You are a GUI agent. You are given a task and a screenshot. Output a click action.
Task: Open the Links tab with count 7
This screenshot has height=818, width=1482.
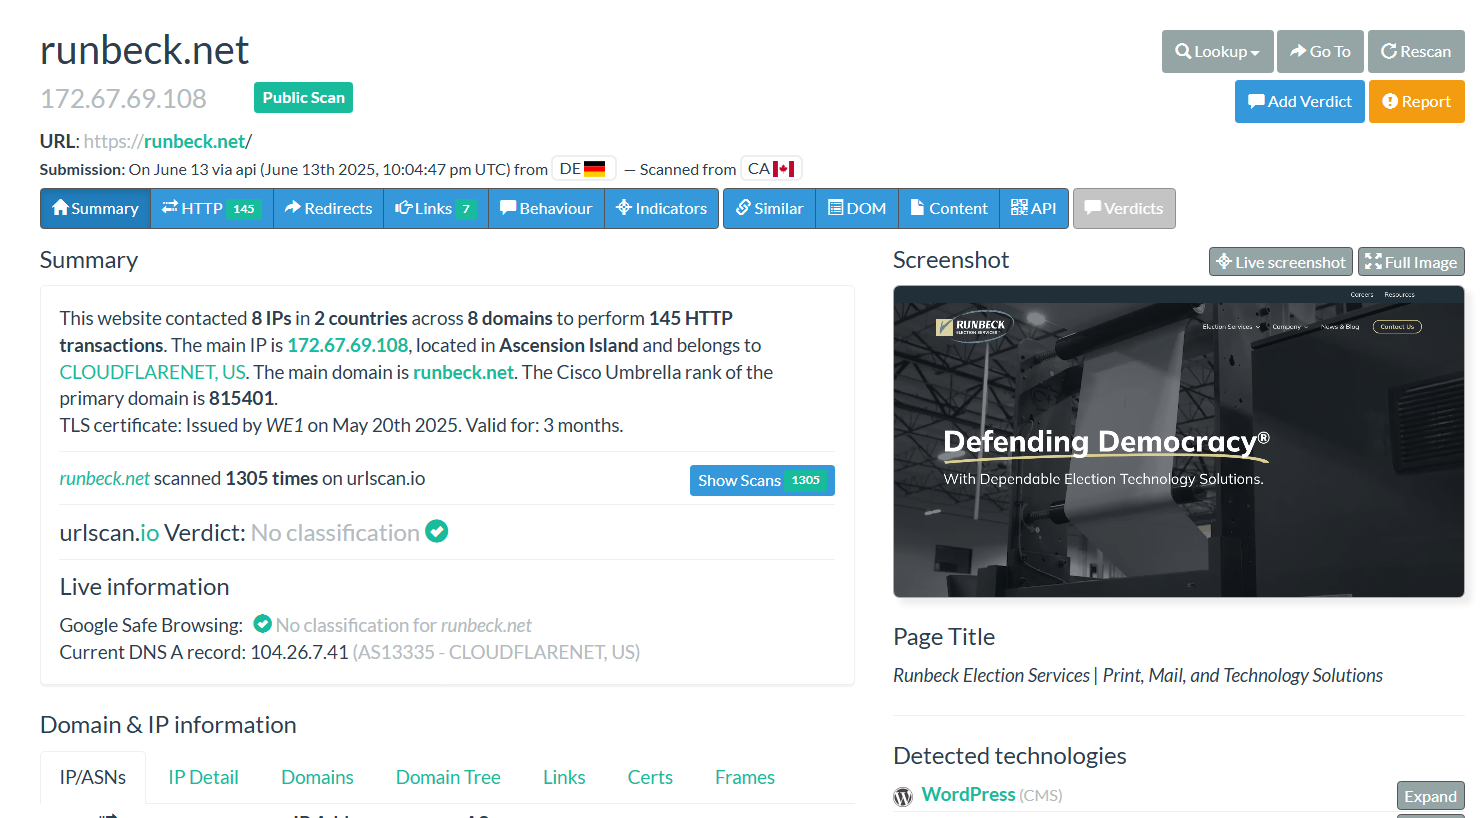[x=436, y=208]
